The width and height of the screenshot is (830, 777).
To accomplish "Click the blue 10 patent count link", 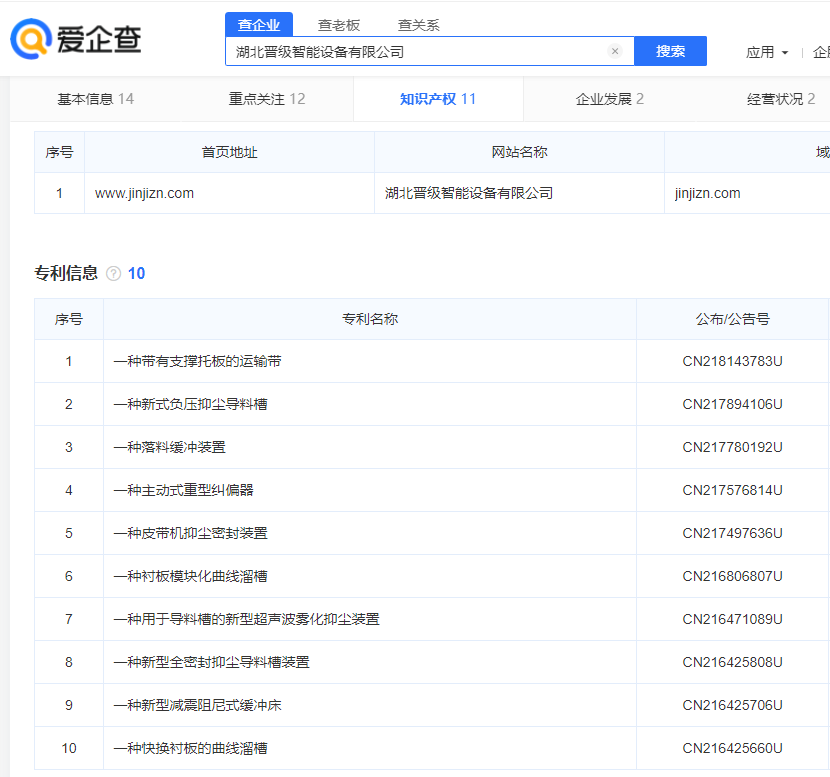I will tap(135, 273).
